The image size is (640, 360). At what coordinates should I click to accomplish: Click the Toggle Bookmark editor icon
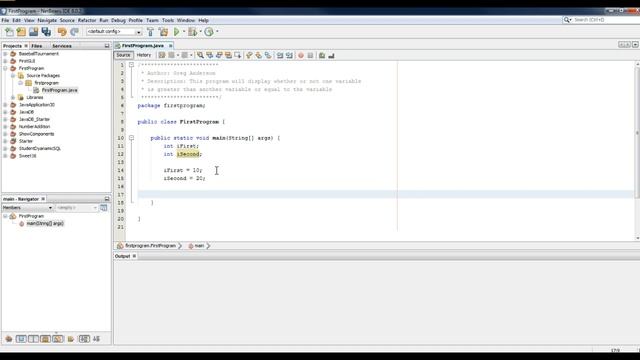[268, 55]
